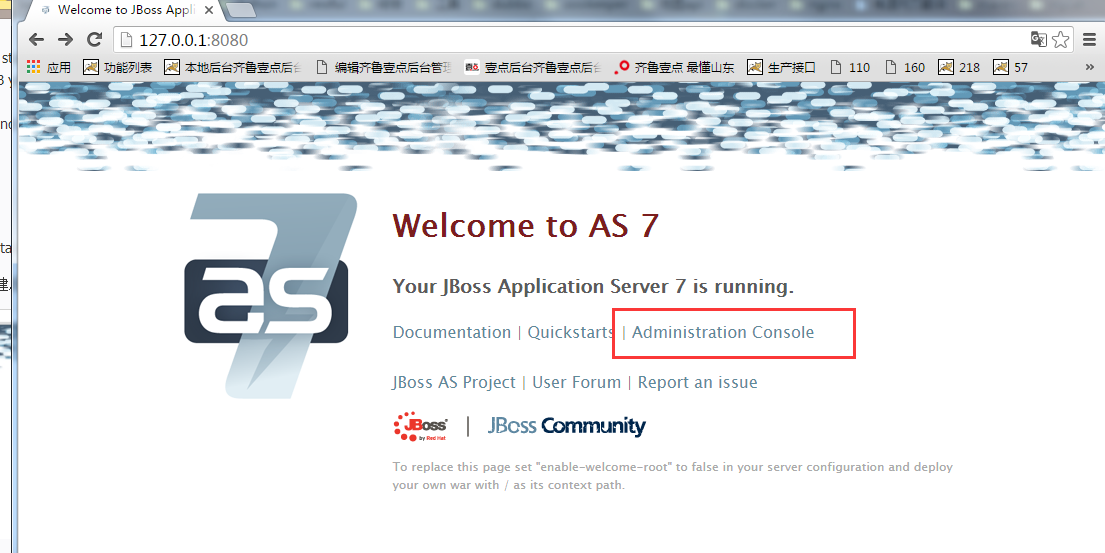Open the 壹点后台齐鲁壹点后台 bookmark
This screenshot has width=1105, height=553.
tap(533, 67)
